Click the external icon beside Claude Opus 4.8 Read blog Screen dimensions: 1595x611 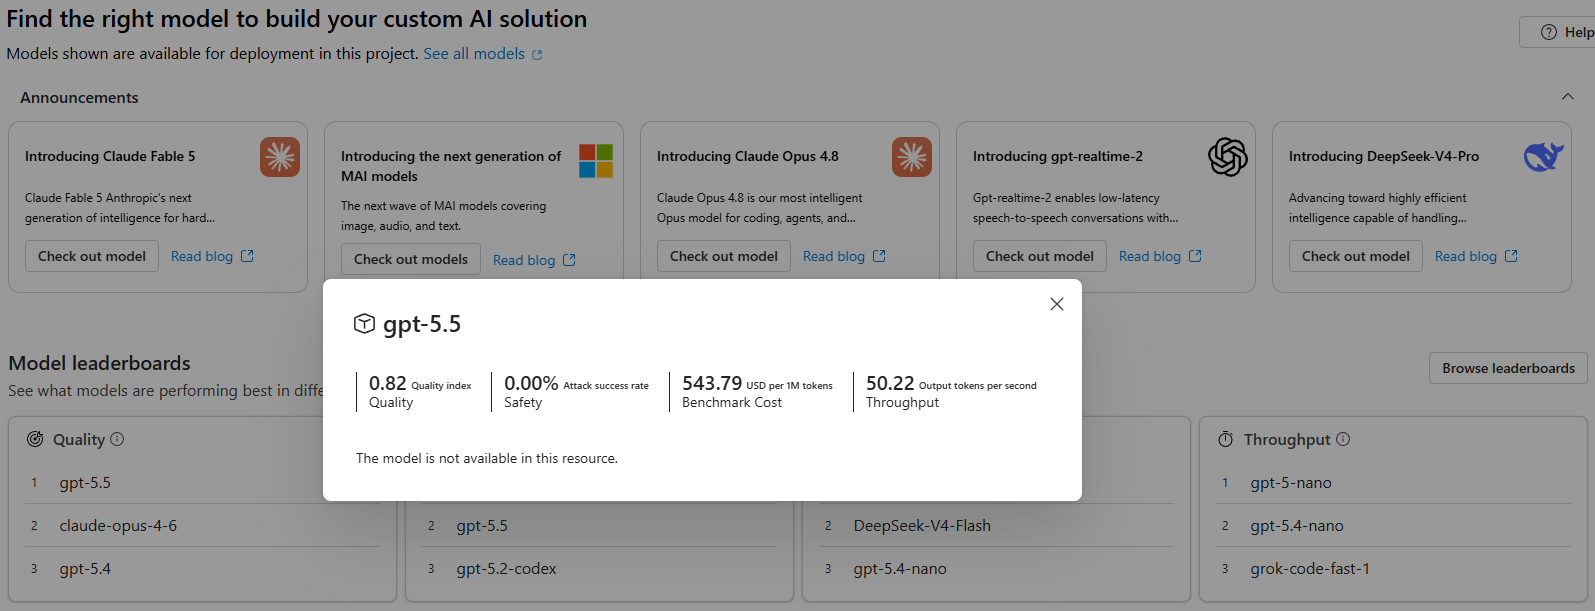[879, 256]
